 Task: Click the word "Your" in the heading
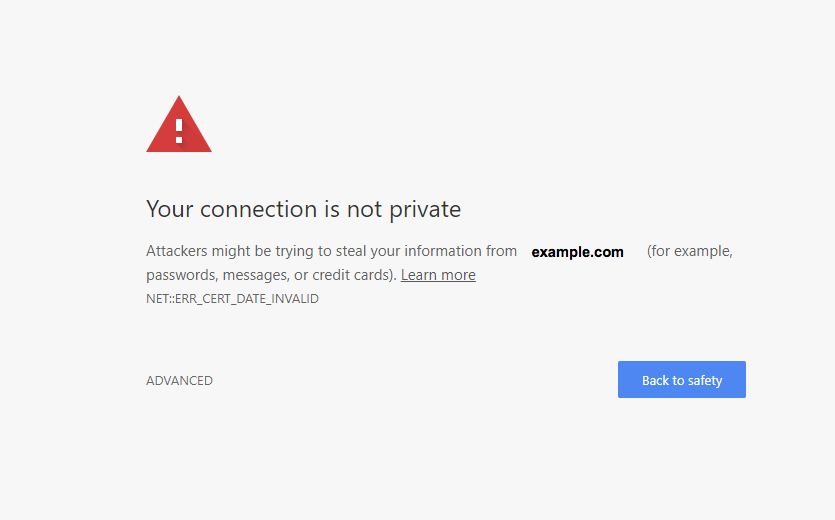pos(169,210)
